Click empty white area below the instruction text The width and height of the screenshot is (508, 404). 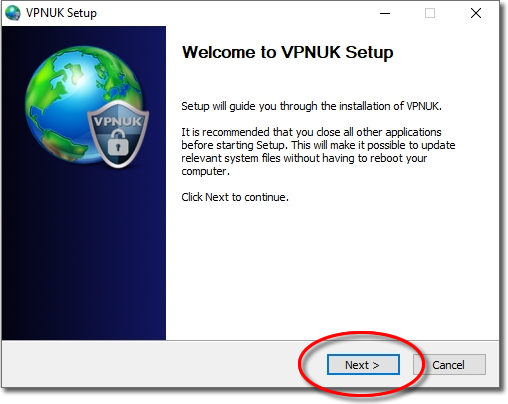coord(332,270)
